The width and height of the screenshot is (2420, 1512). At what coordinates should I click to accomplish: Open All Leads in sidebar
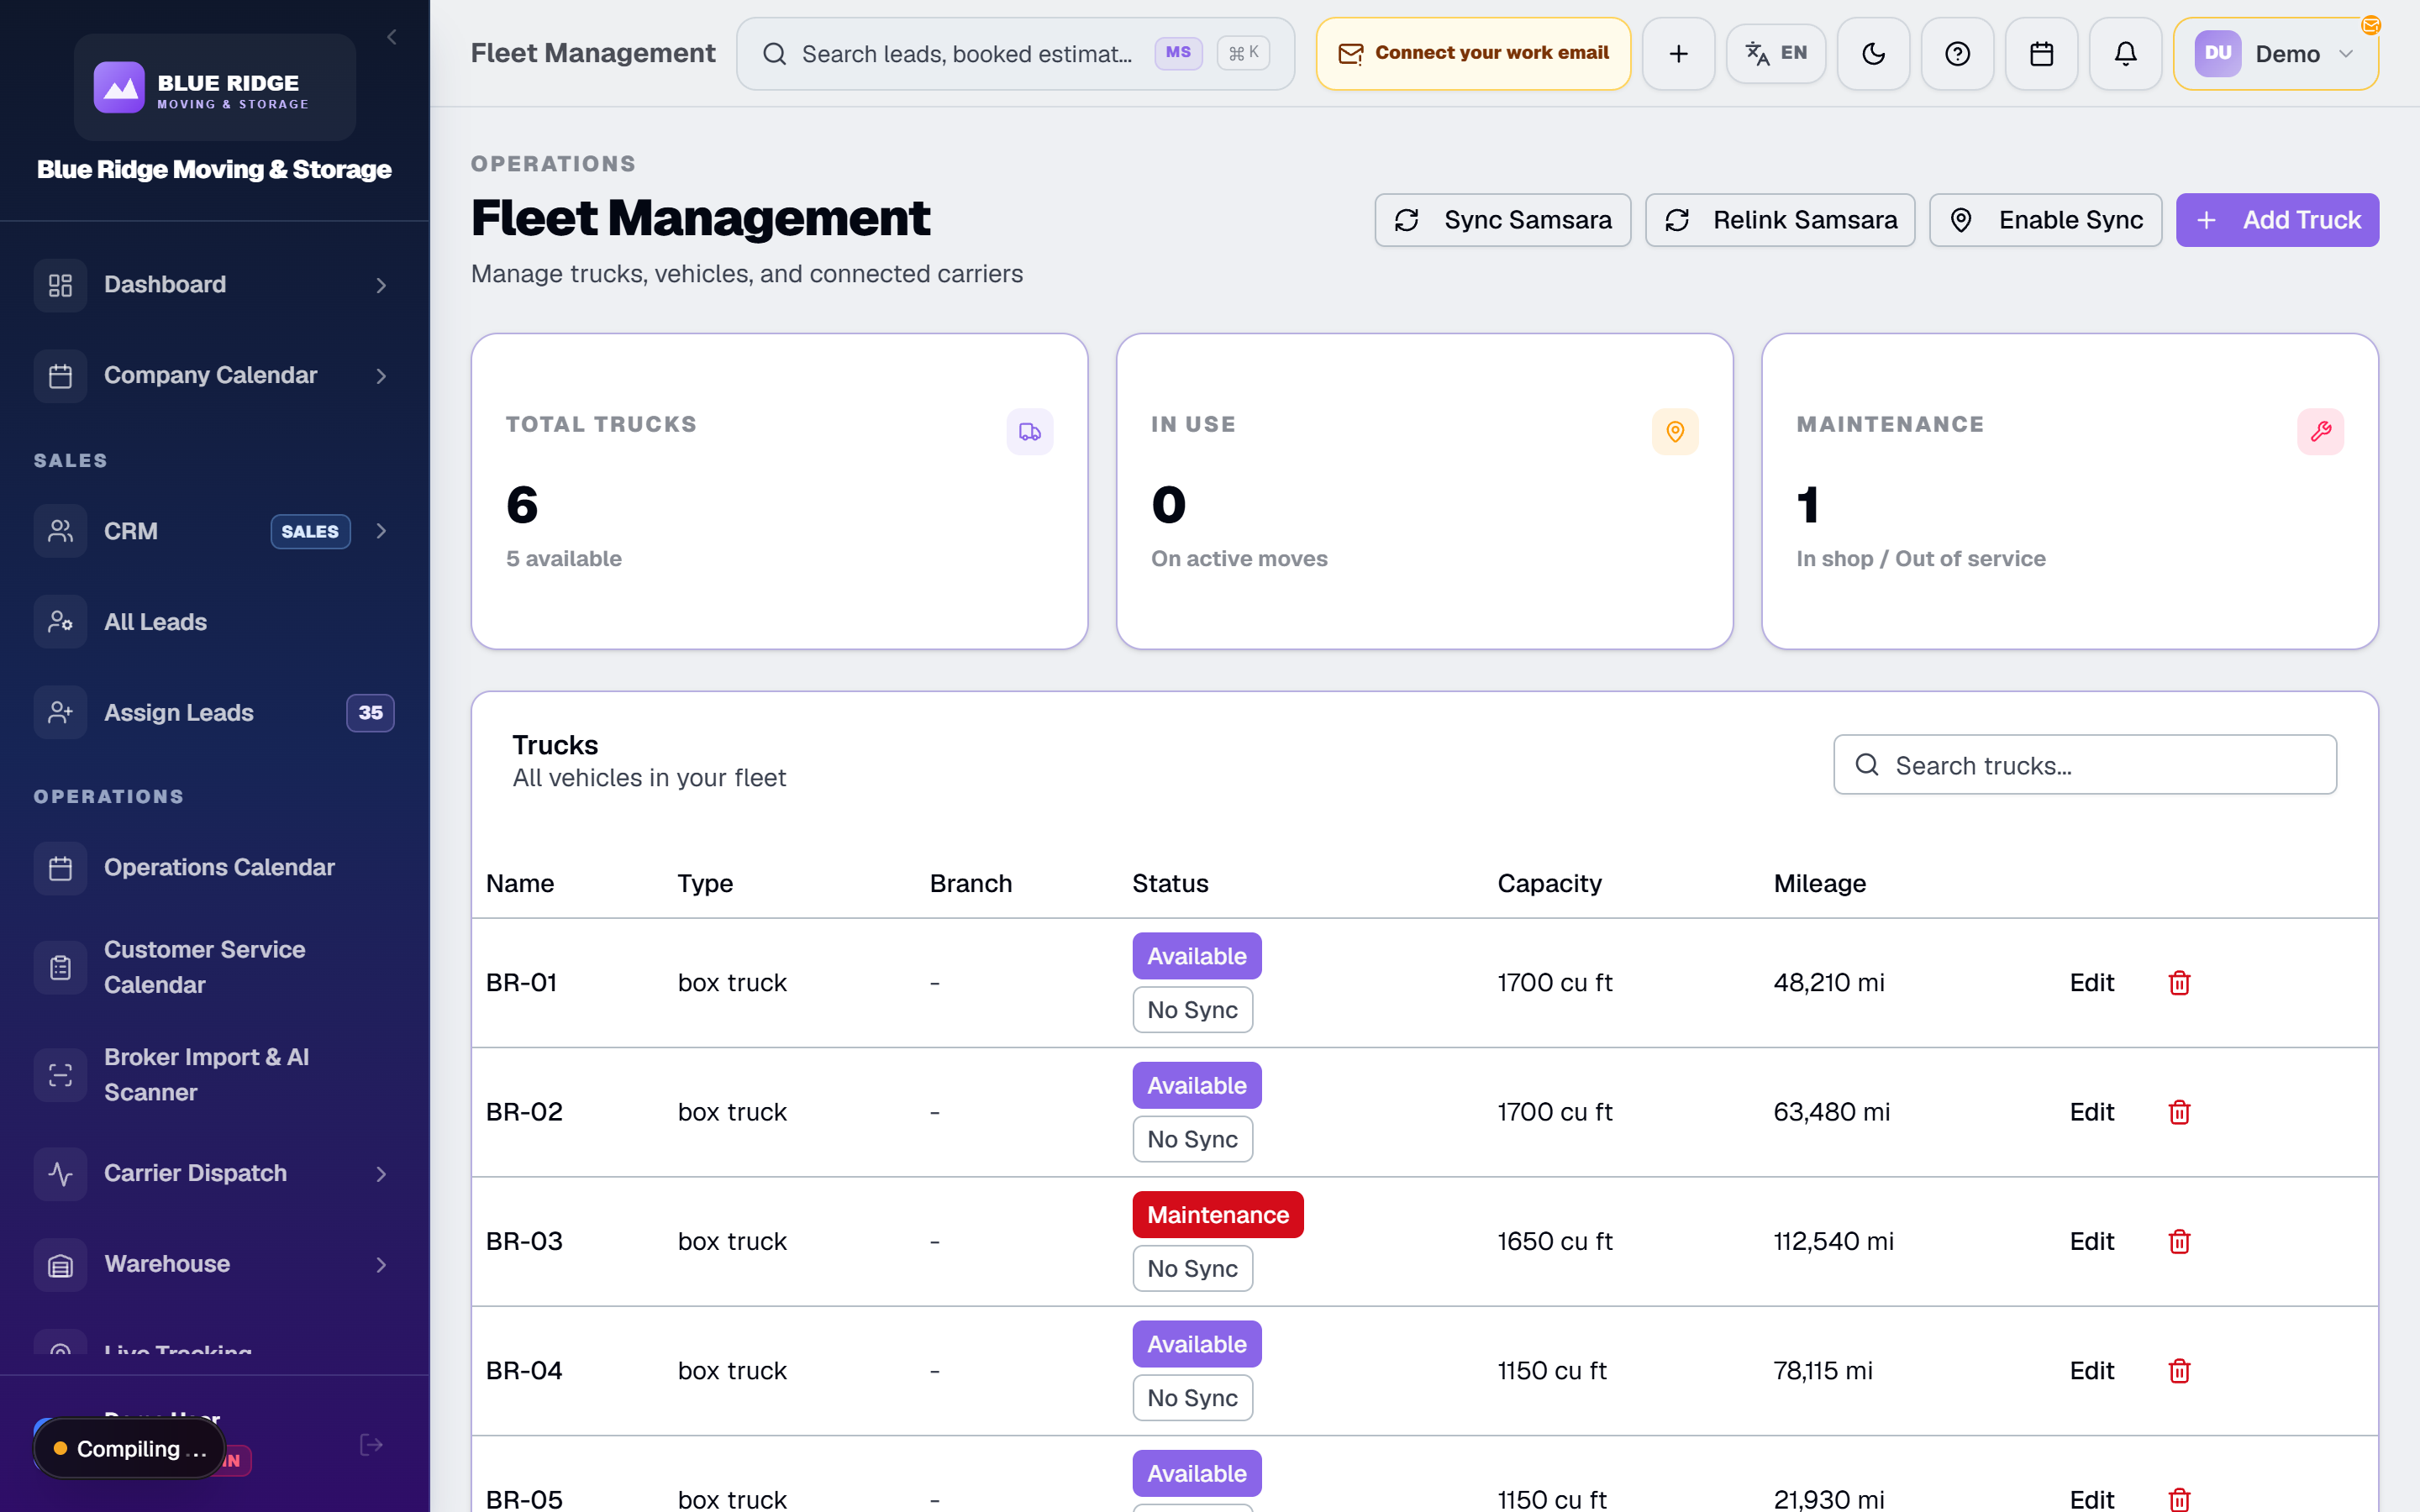pyautogui.click(x=214, y=622)
